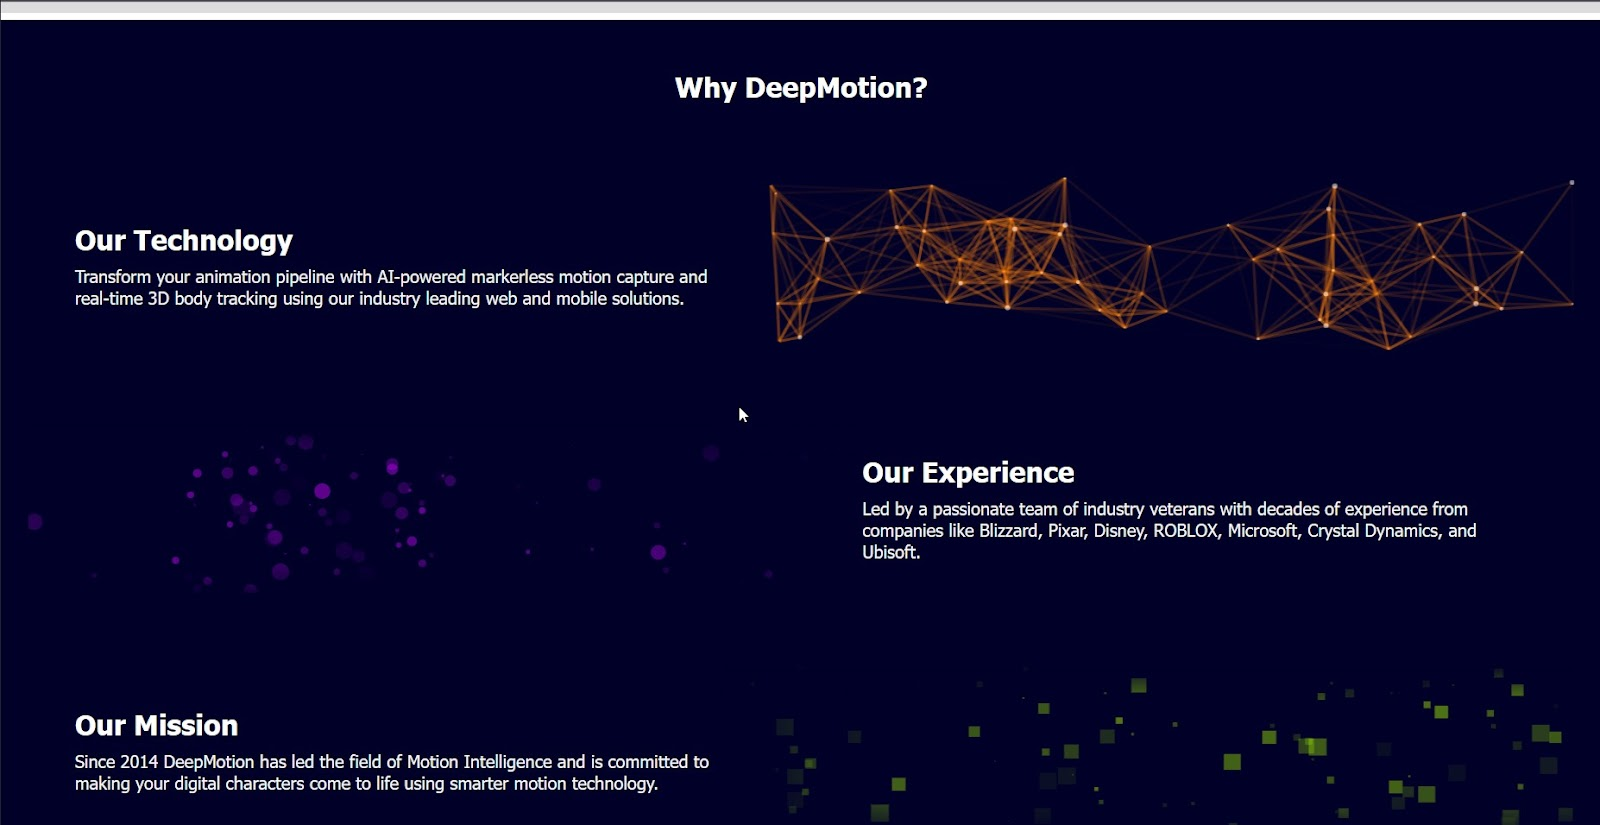This screenshot has width=1600, height=825.
Task: Click the "Our Mission" heading
Action: point(156,726)
